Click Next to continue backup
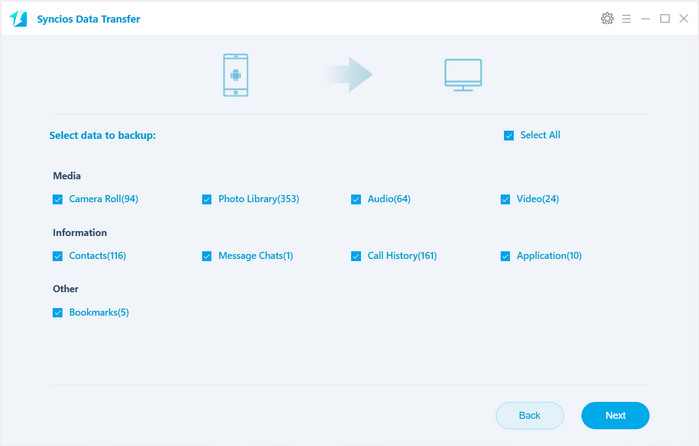The width and height of the screenshot is (699, 446). click(615, 415)
